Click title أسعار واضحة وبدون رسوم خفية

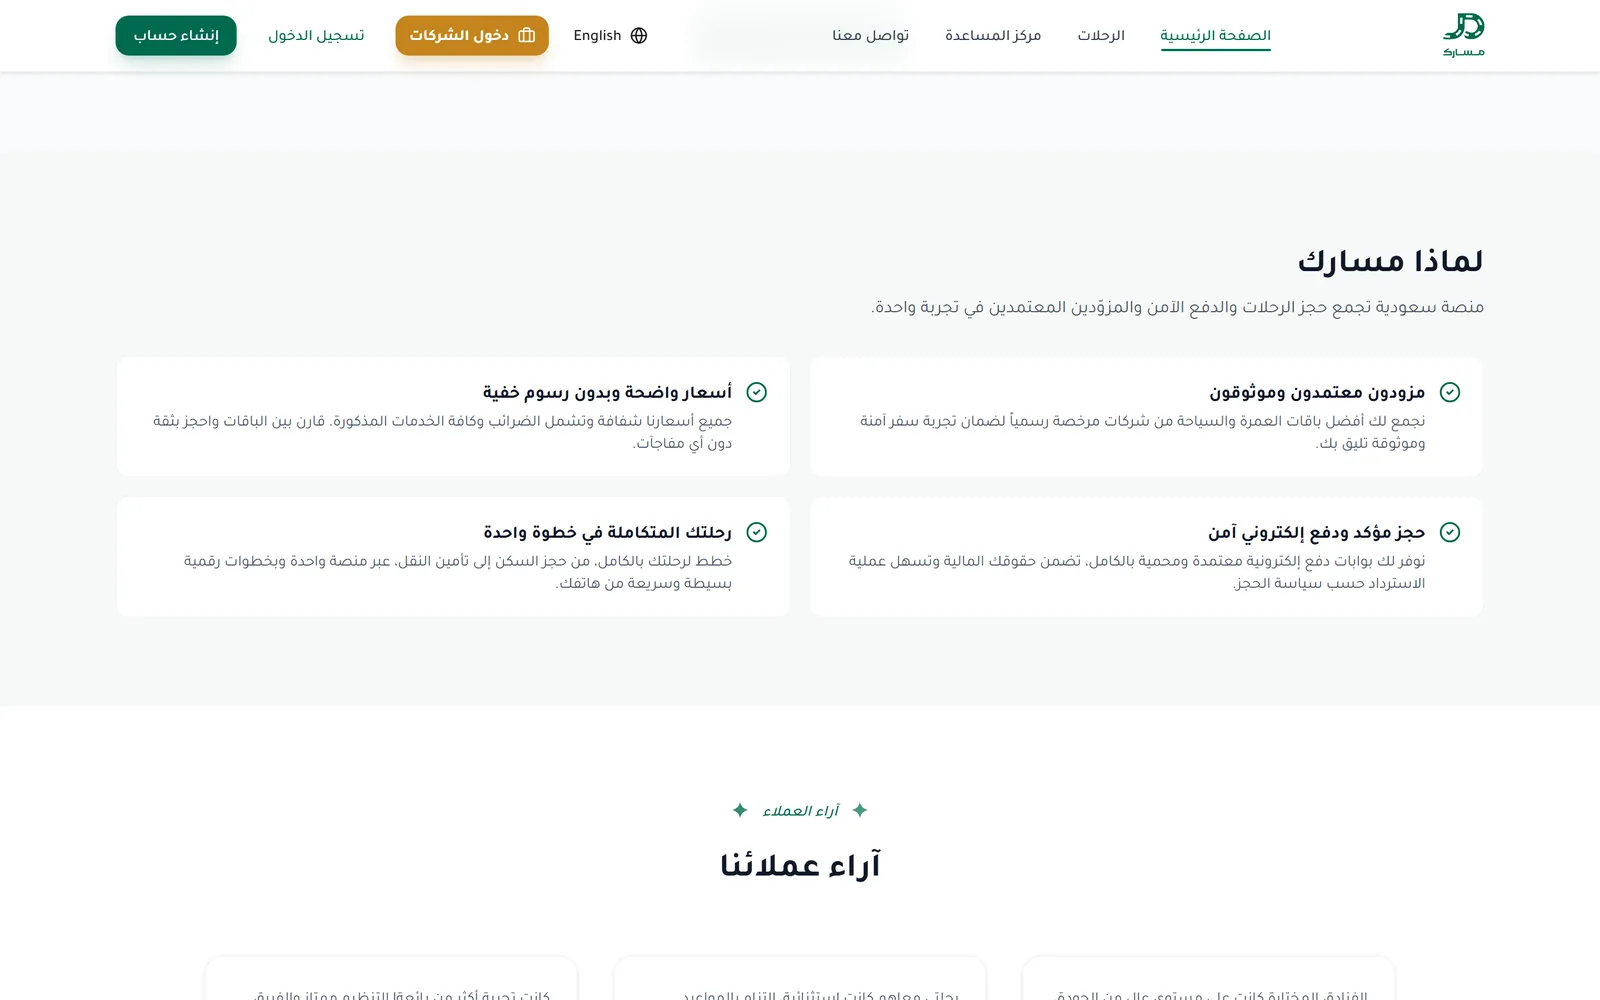(607, 392)
